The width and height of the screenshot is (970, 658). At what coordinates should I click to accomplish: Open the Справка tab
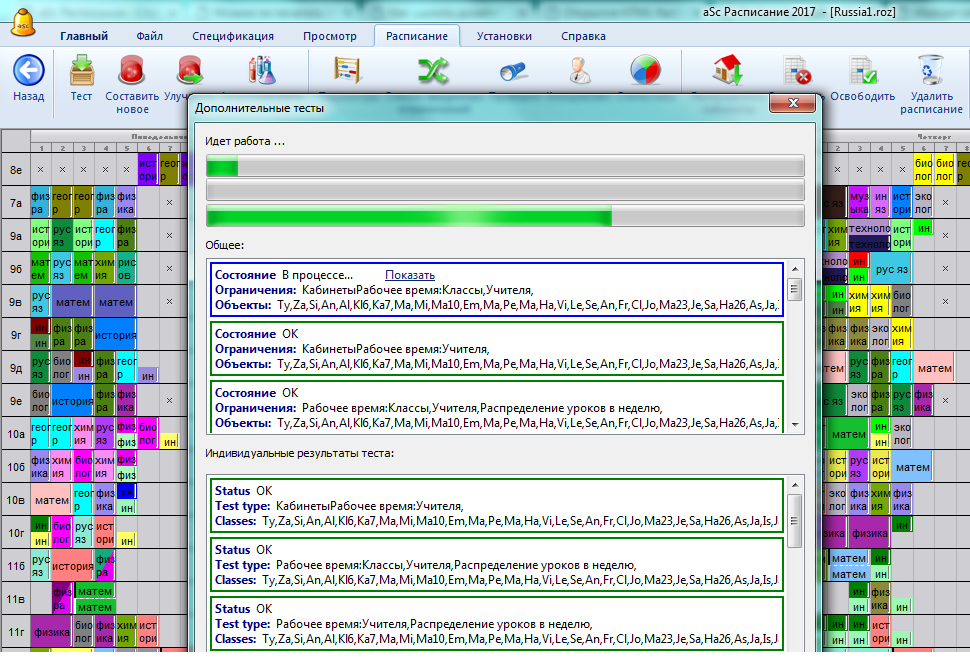pos(583,36)
